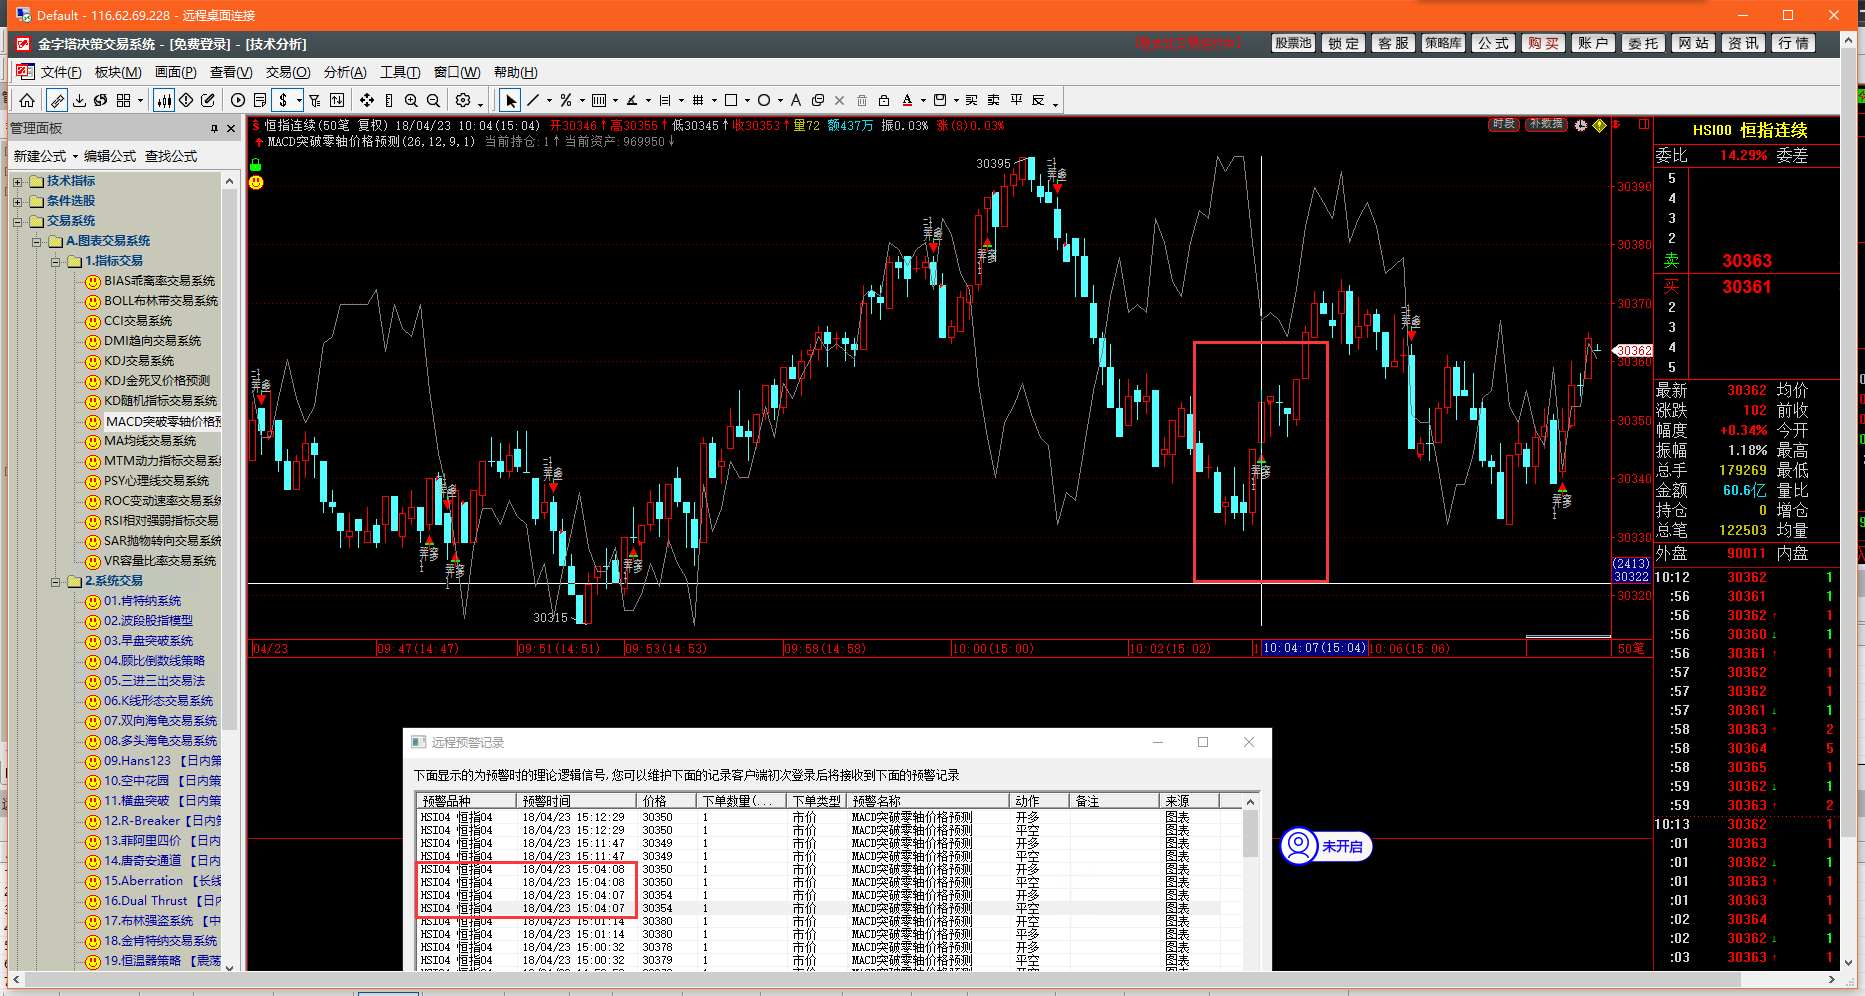
Task: Click the 股票池 button
Action: click(1292, 43)
